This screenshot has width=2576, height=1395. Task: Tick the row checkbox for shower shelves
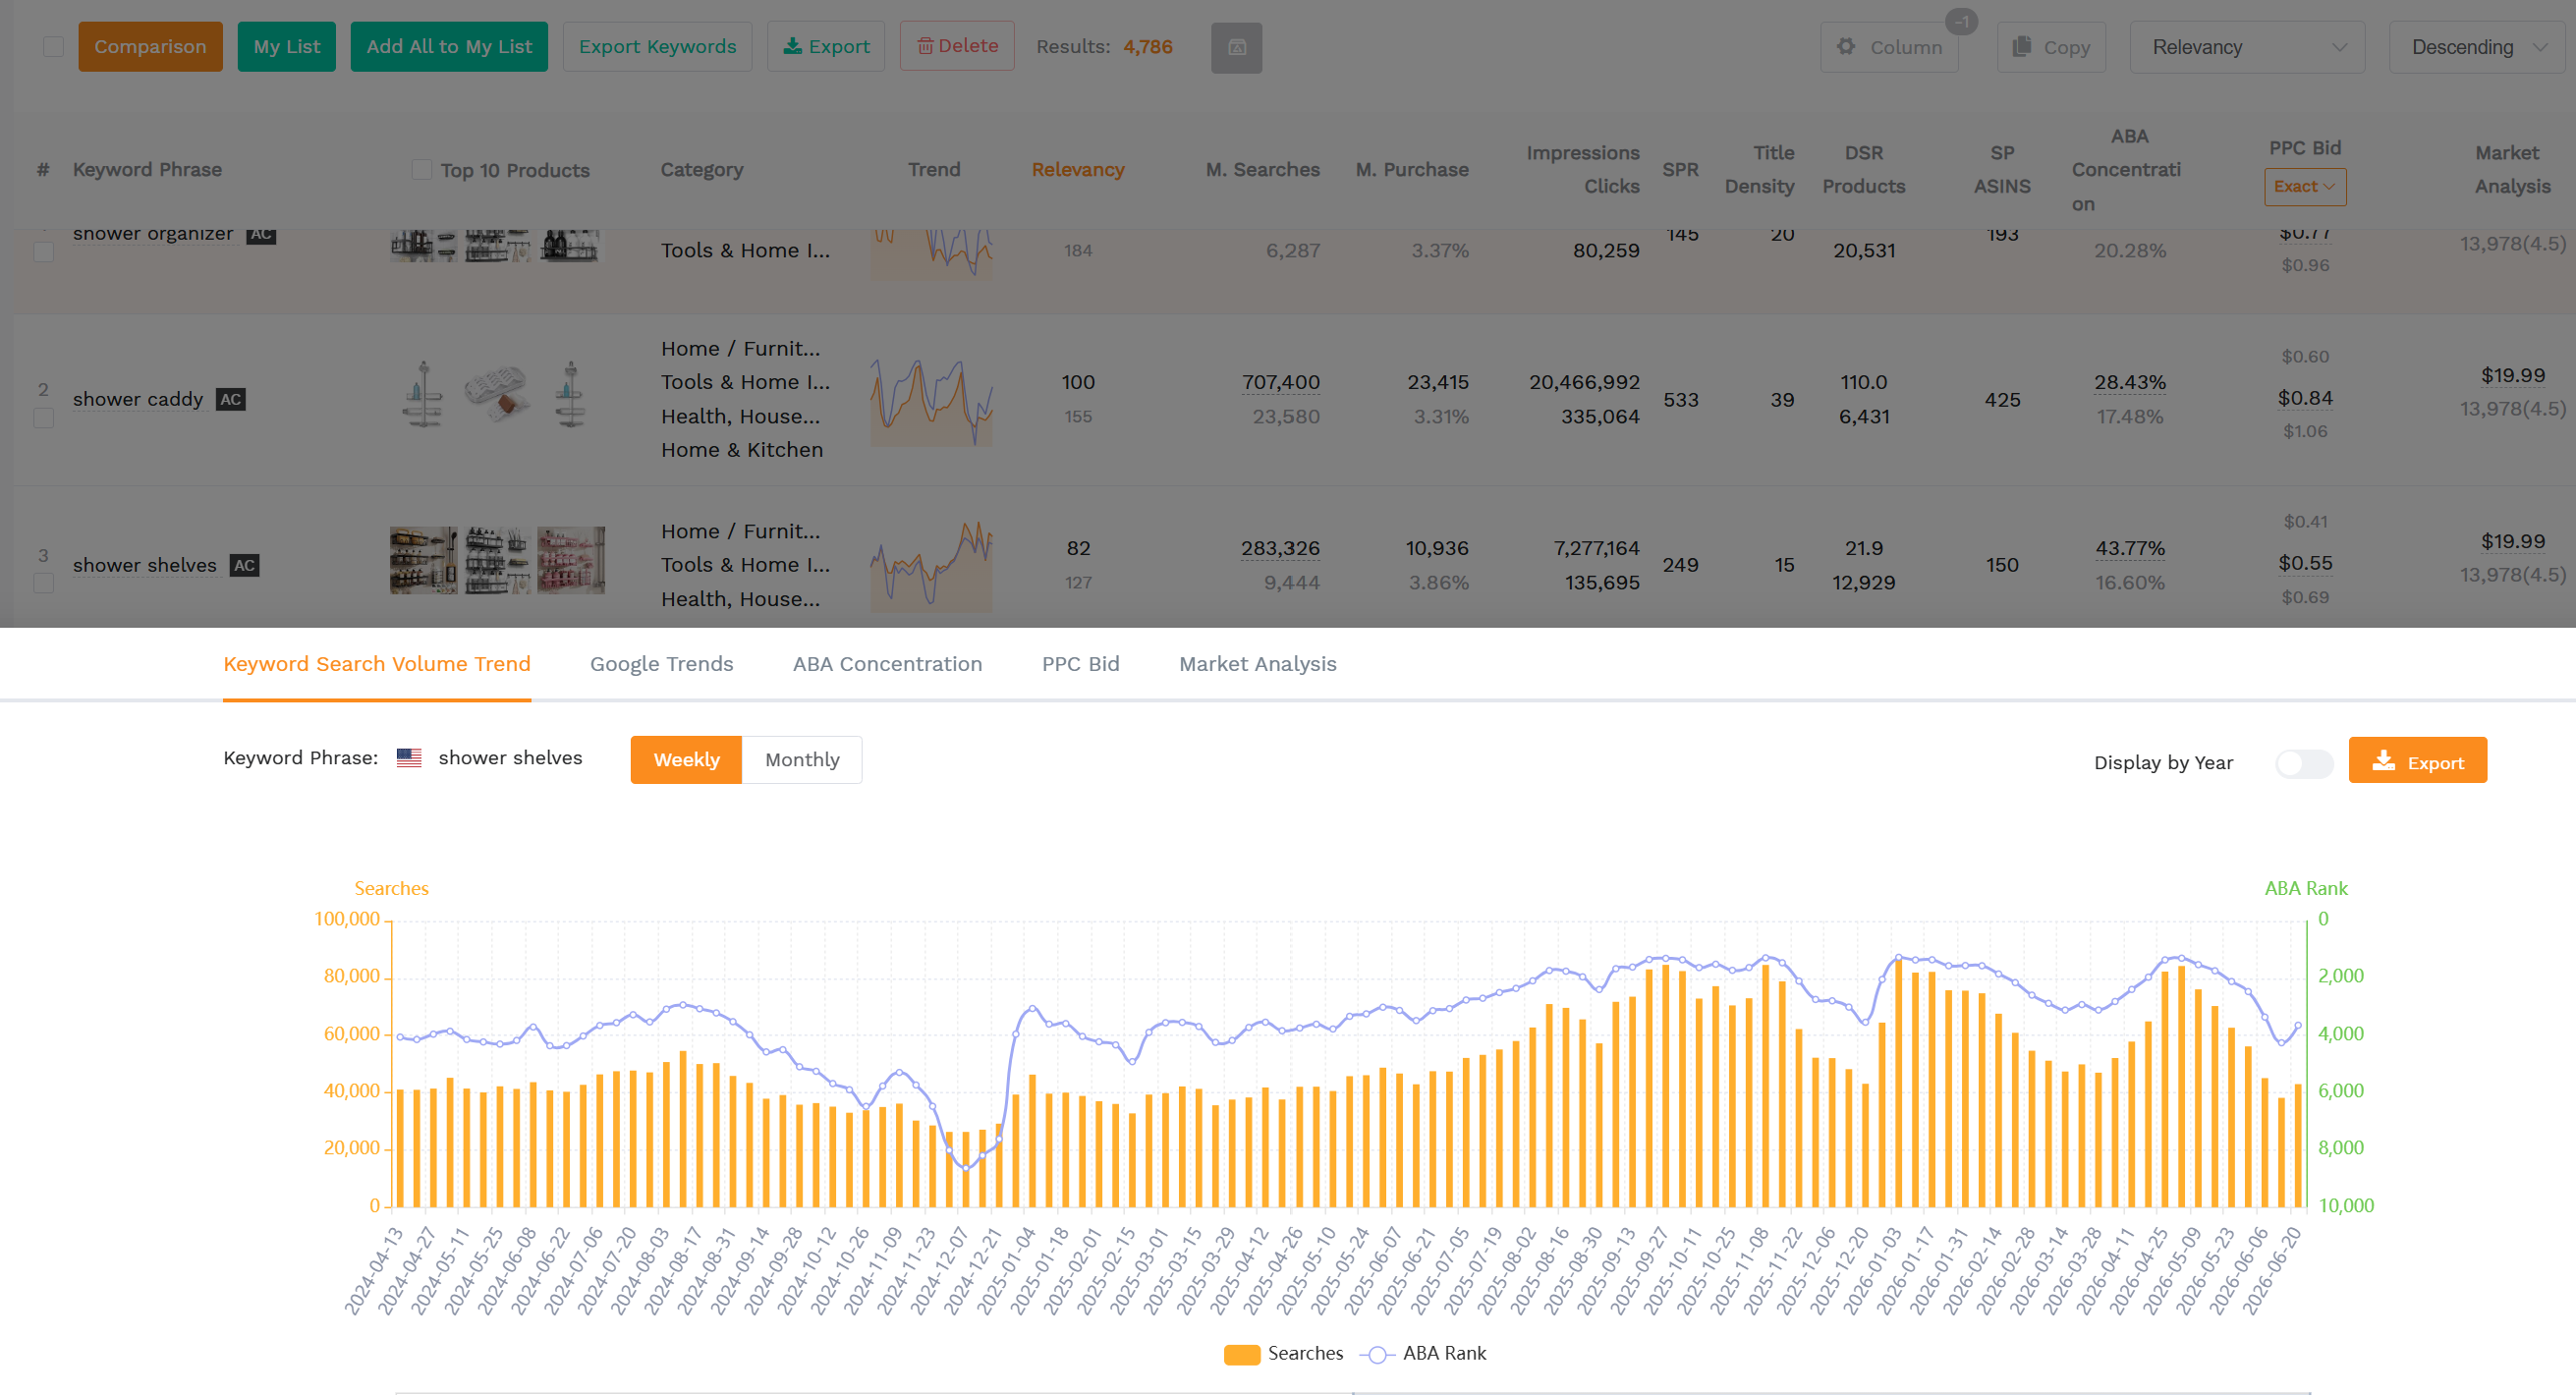[43, 582]
